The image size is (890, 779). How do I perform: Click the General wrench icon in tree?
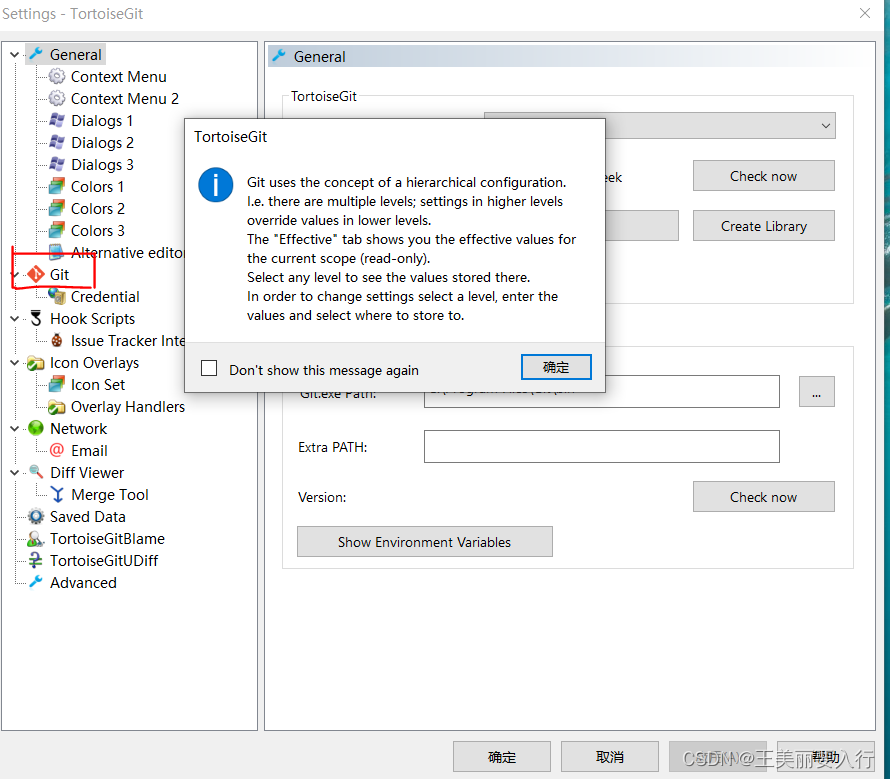[36, 54]
